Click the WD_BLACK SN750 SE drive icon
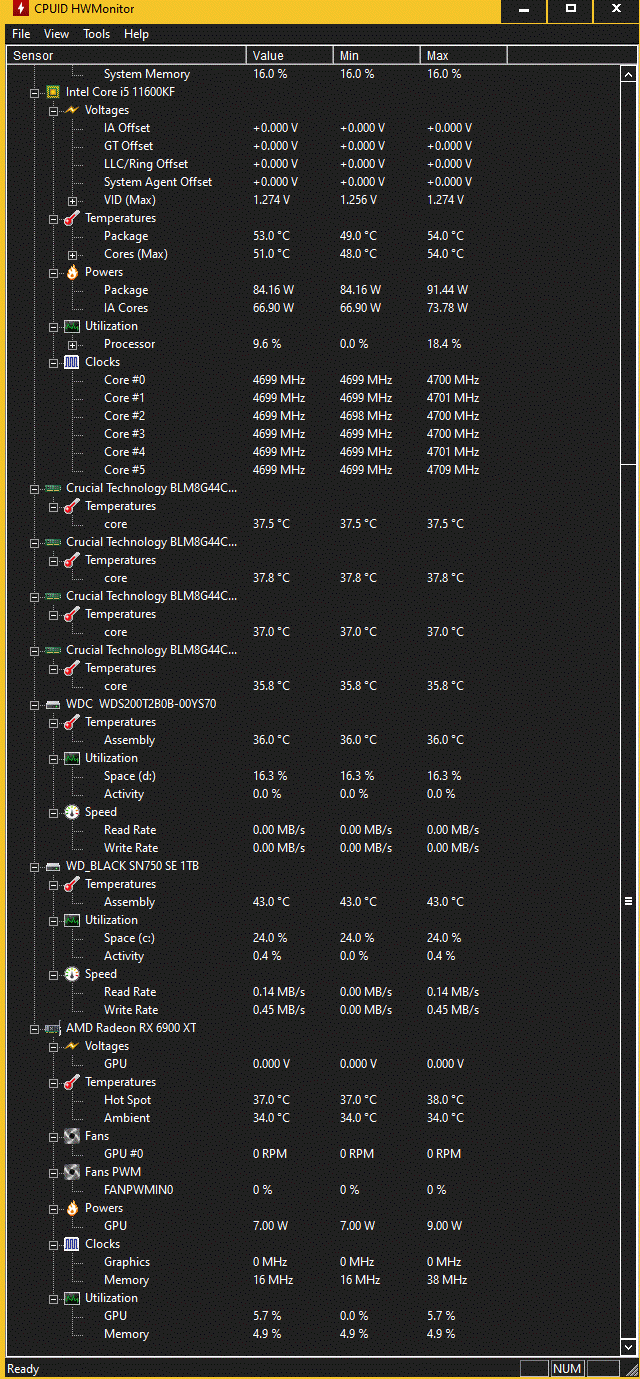640x1379 pixels. coord(53,866)
